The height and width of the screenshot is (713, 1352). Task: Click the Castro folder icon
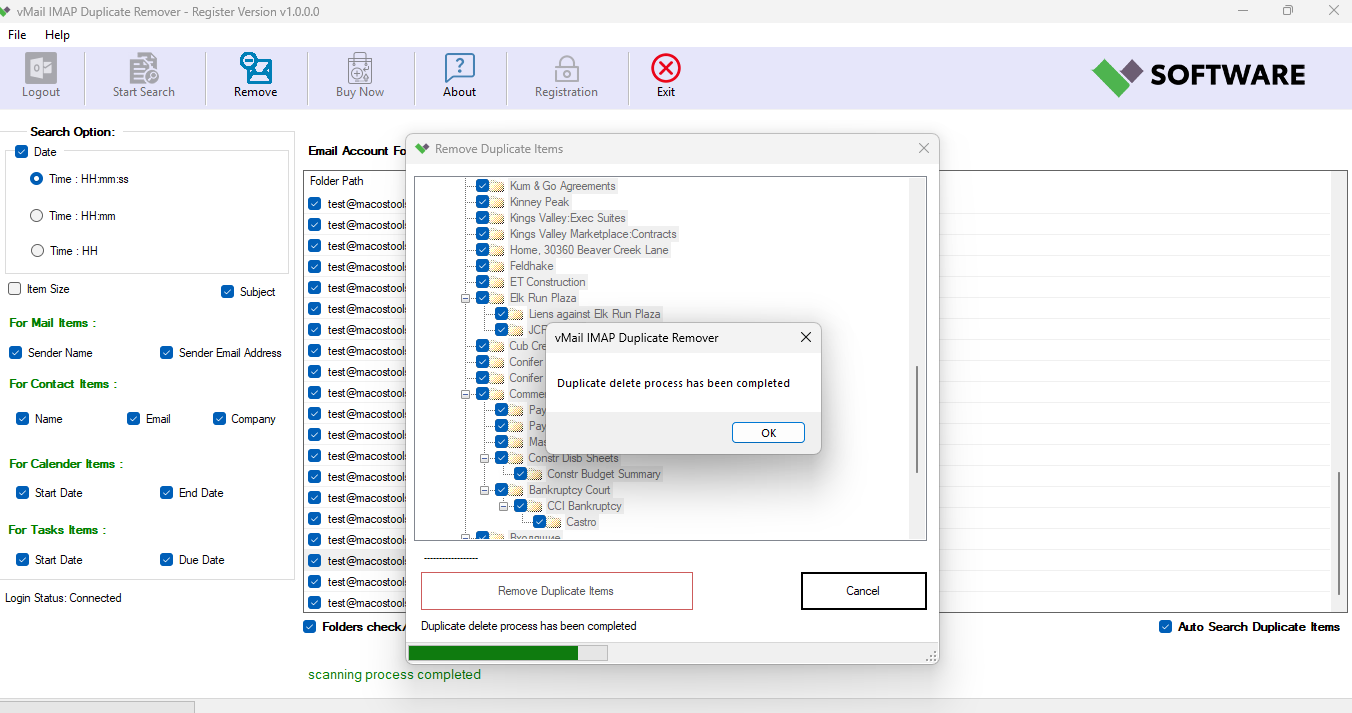[554, 522]
